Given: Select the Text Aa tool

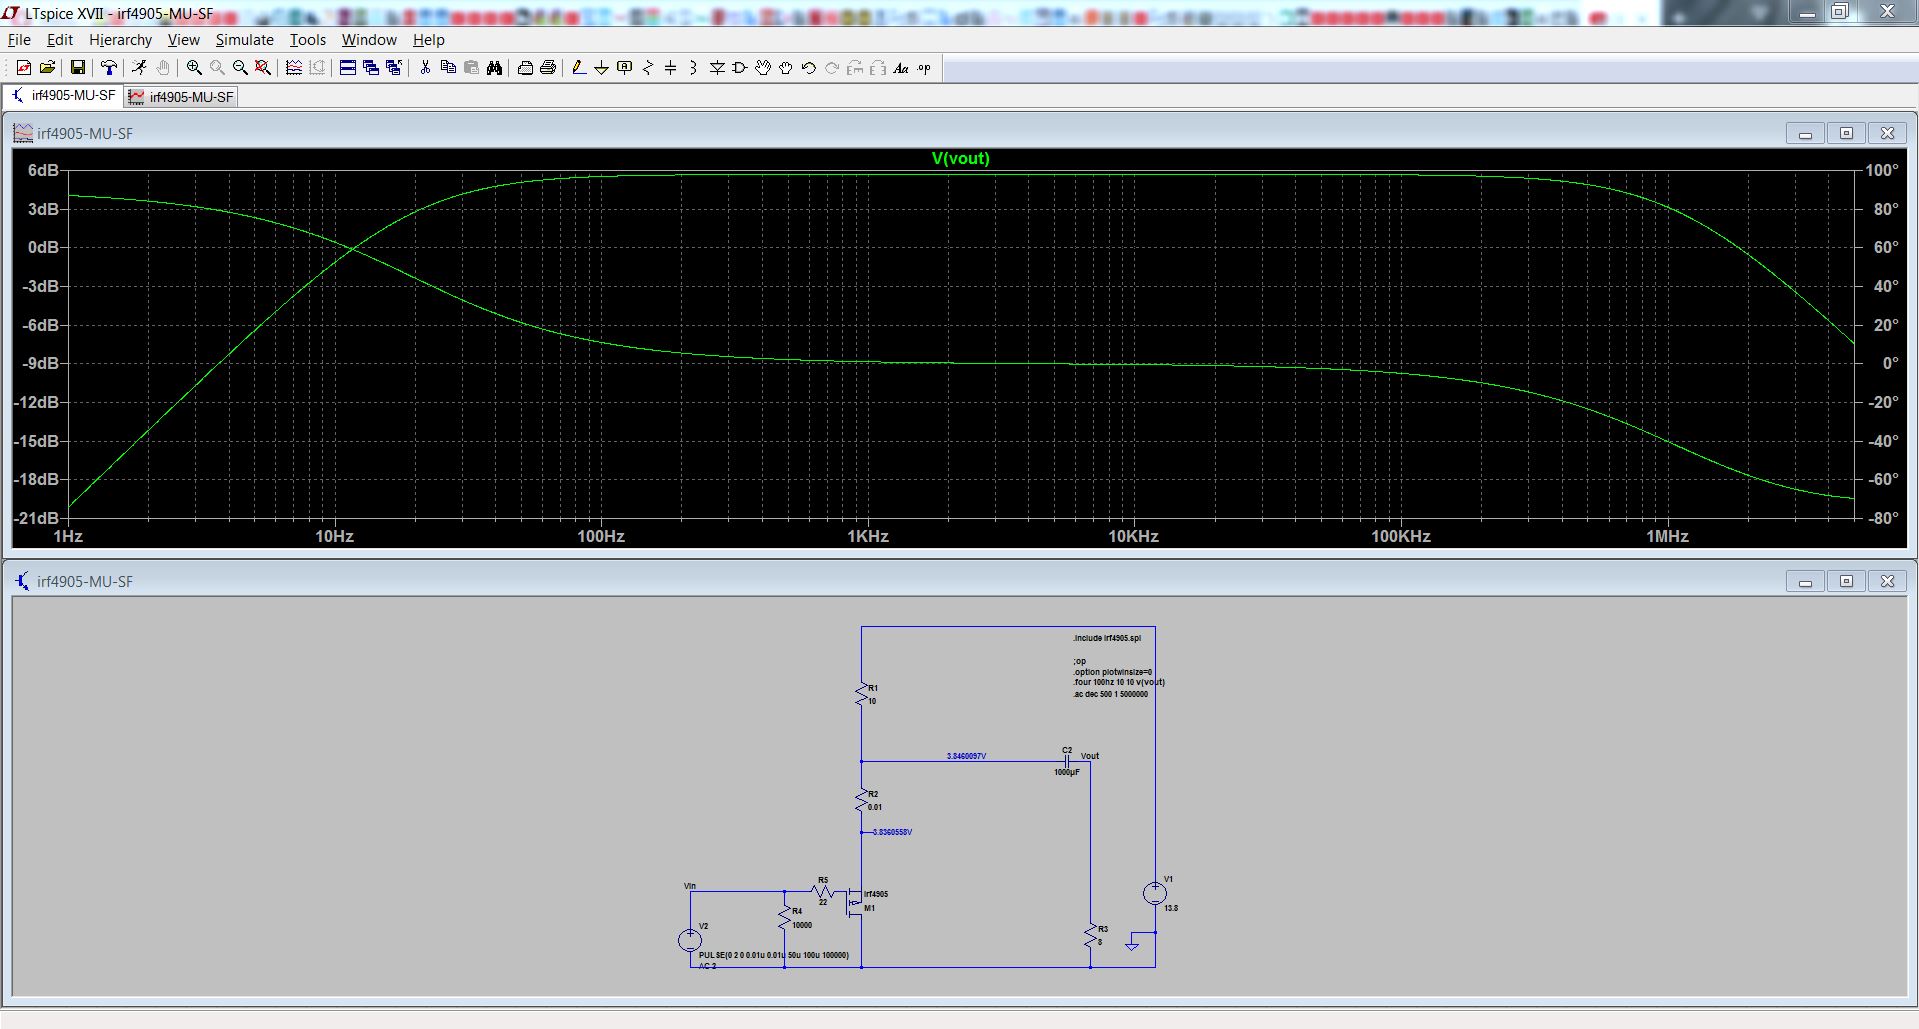Looking at the screenshot, I should click(x=901, y=68).
